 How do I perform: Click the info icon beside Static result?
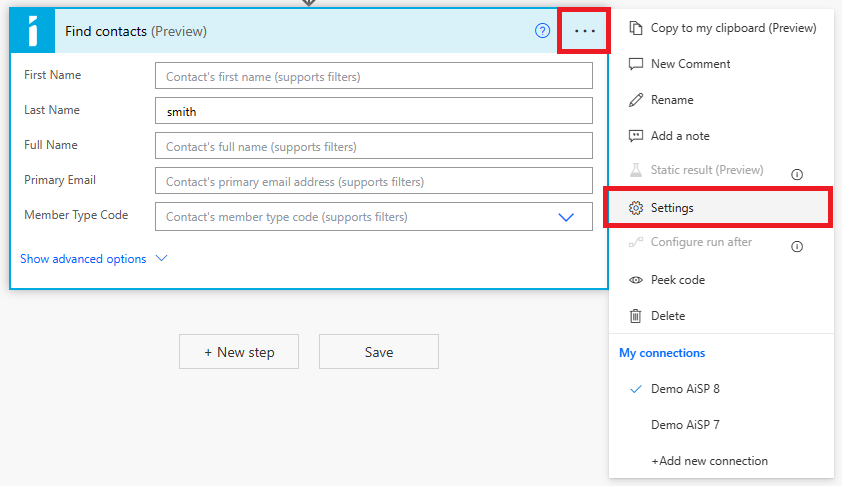[x=797, y=174]
